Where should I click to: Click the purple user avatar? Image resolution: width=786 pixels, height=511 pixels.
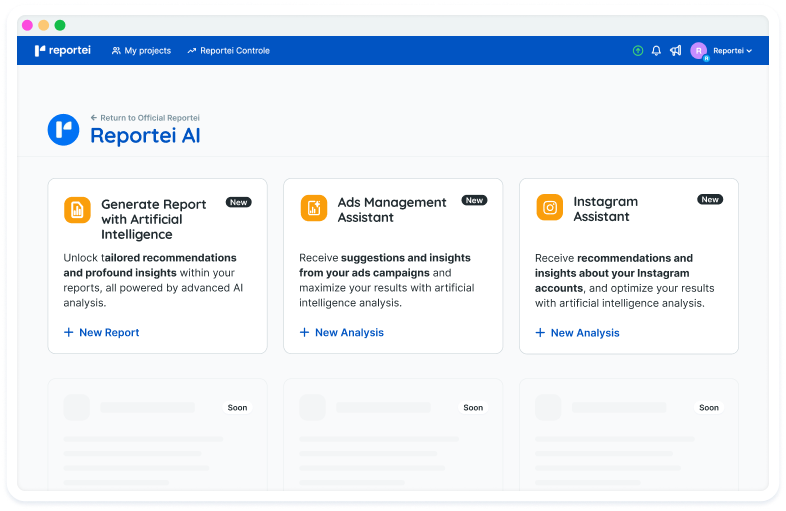(x=699, y=51)
